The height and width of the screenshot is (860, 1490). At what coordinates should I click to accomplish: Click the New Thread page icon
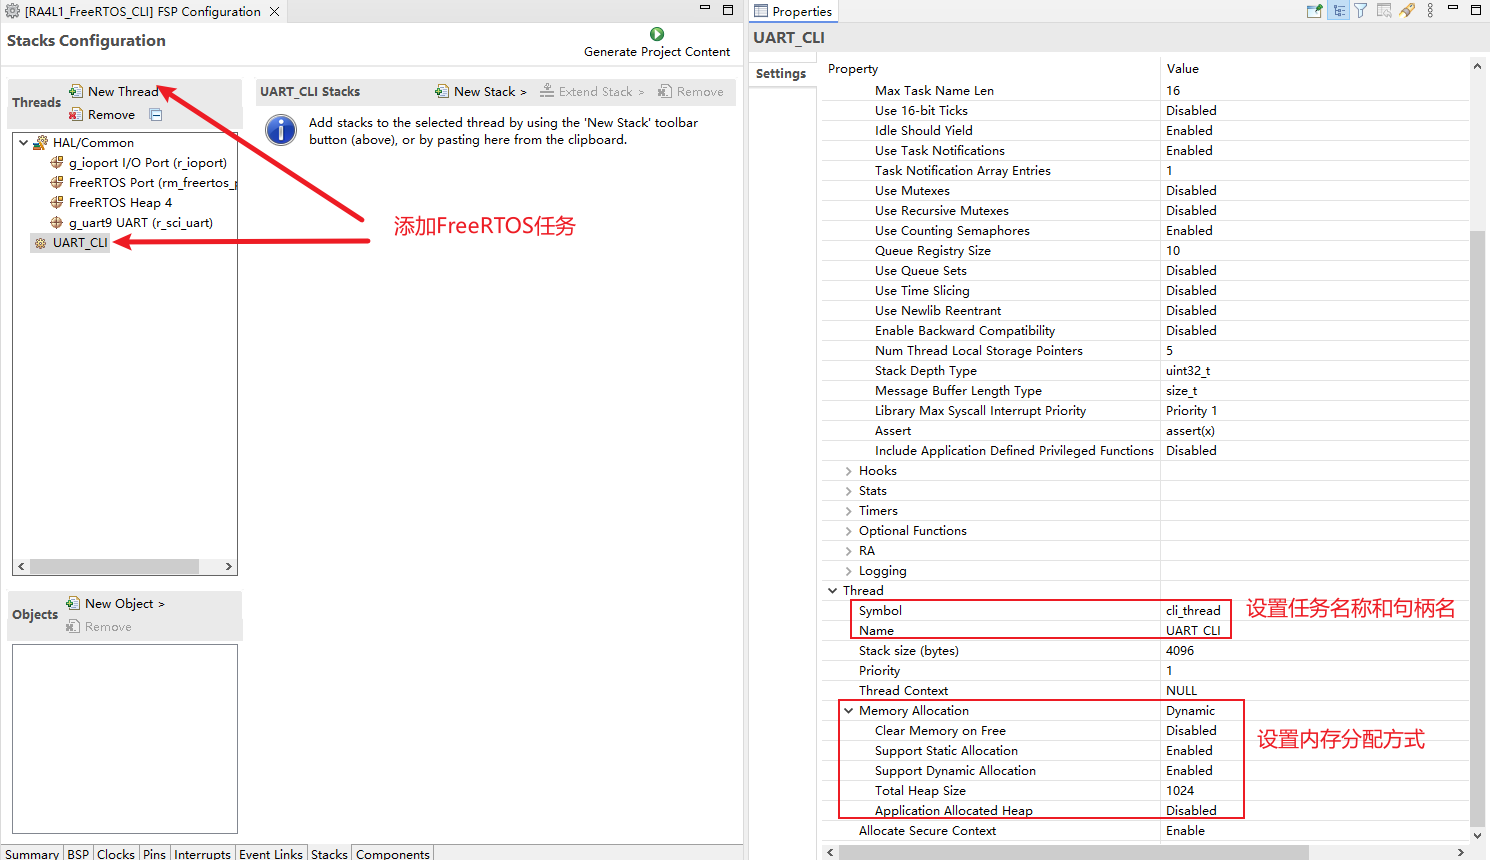coord(76,91)
